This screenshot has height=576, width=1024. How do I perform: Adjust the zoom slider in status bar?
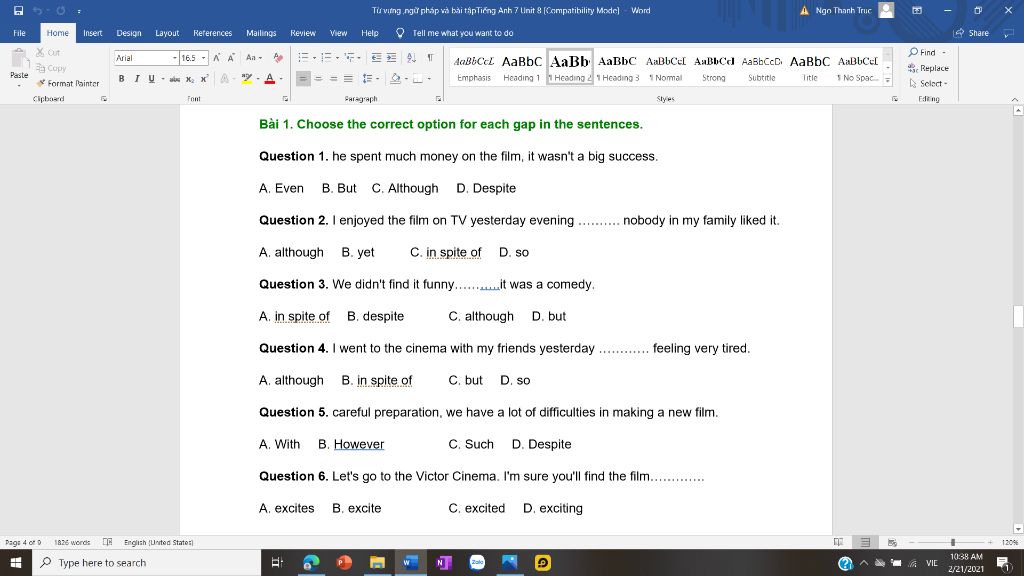[x=953, y=542]
